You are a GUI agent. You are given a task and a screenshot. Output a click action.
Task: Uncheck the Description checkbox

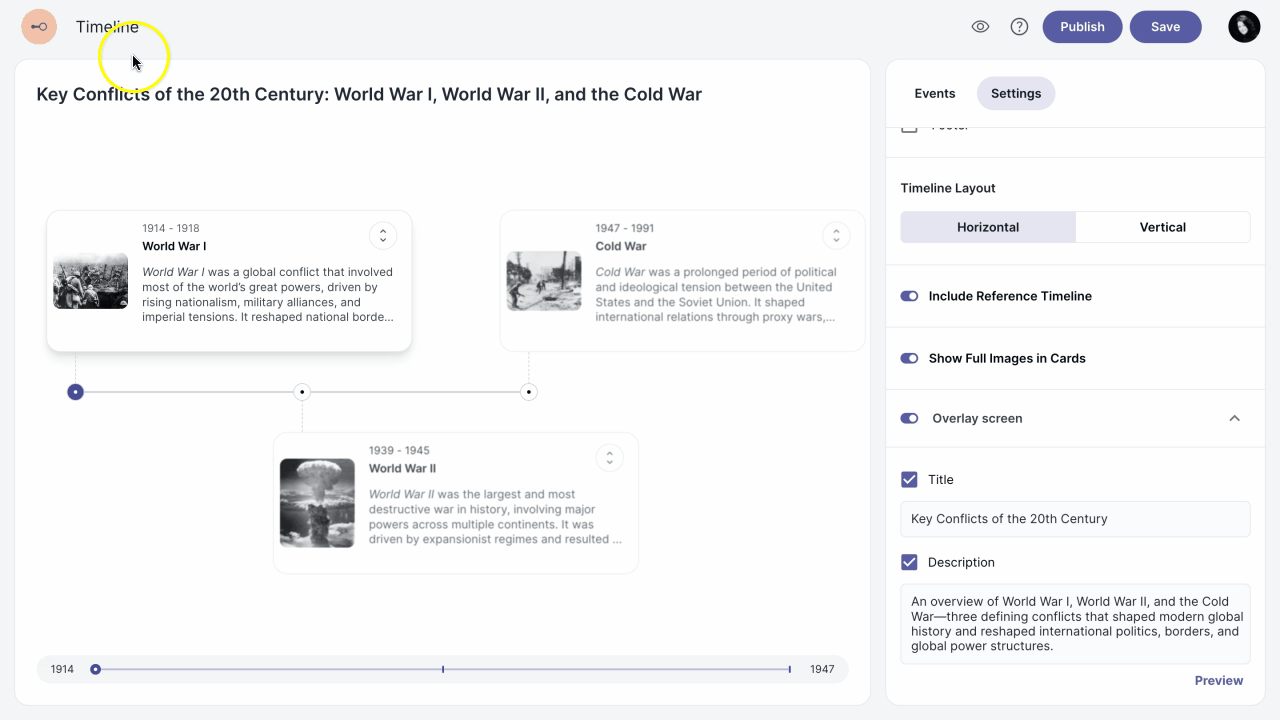click(x=909, y=562)
